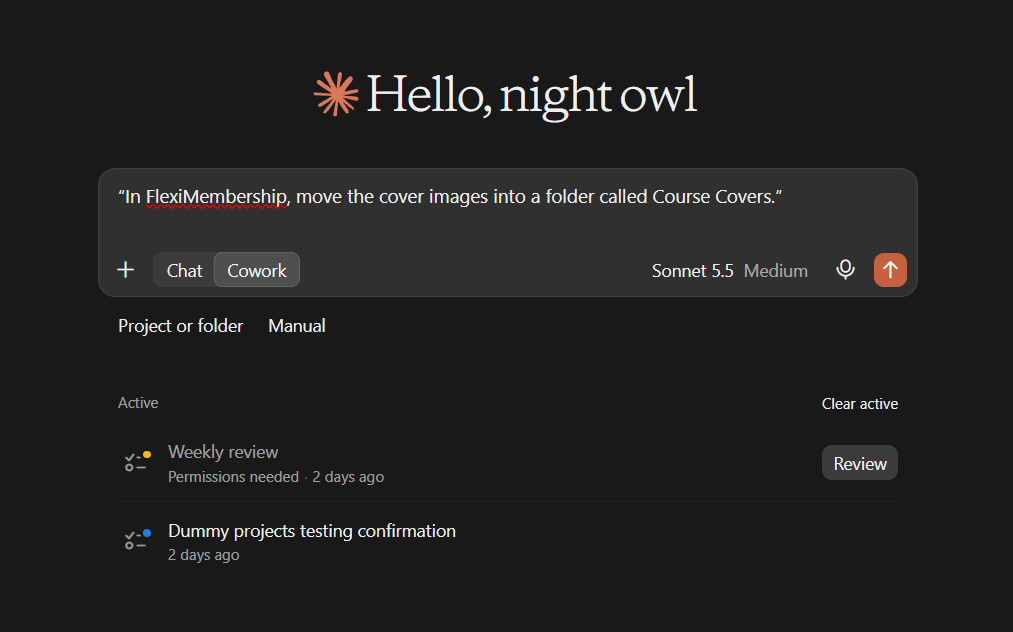Open the Medium effort dropdown

pyautogui.click(x=775, y=271)
